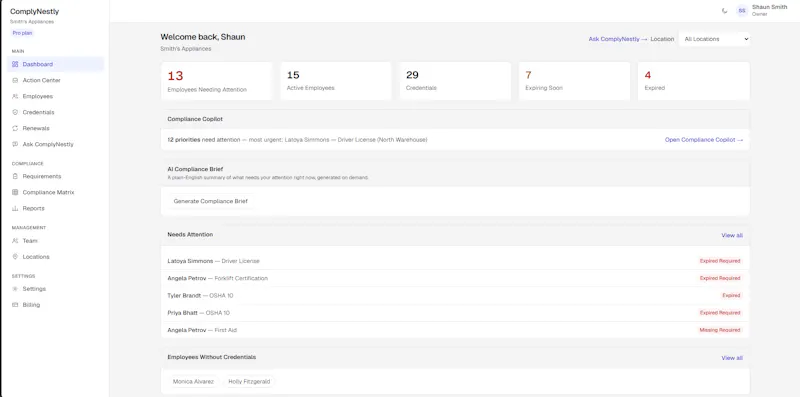Viewport: 800px width, 397px height.
Task: Click View all in Employees Without Credentials
Action: [x=732, y=358]
